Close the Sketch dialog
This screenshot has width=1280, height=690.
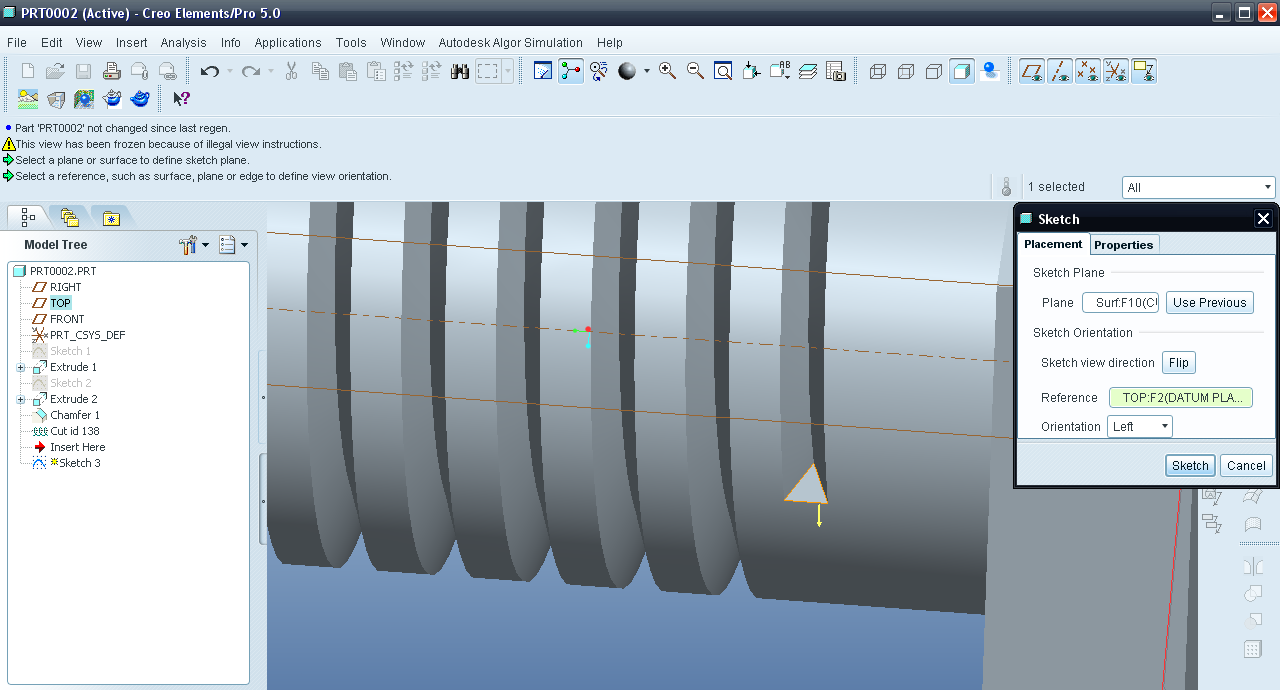coord(1263,219)
